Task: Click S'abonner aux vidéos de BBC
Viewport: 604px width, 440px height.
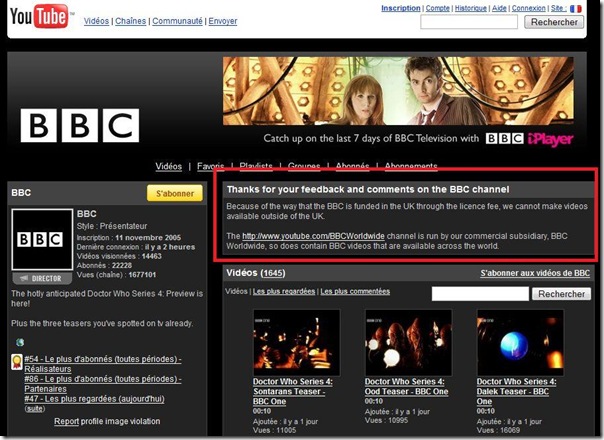Action: (535, 273)
